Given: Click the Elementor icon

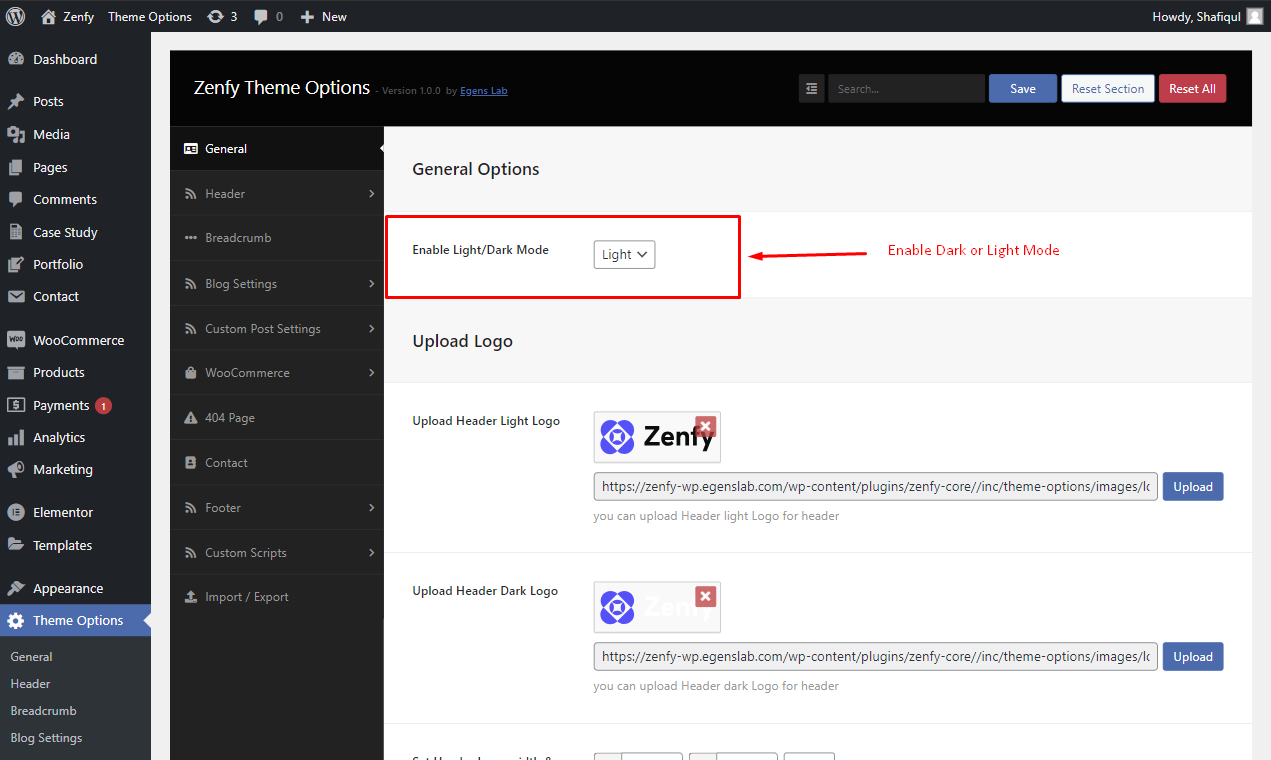Looking at the screenshot, I should [x=15, y=512].
